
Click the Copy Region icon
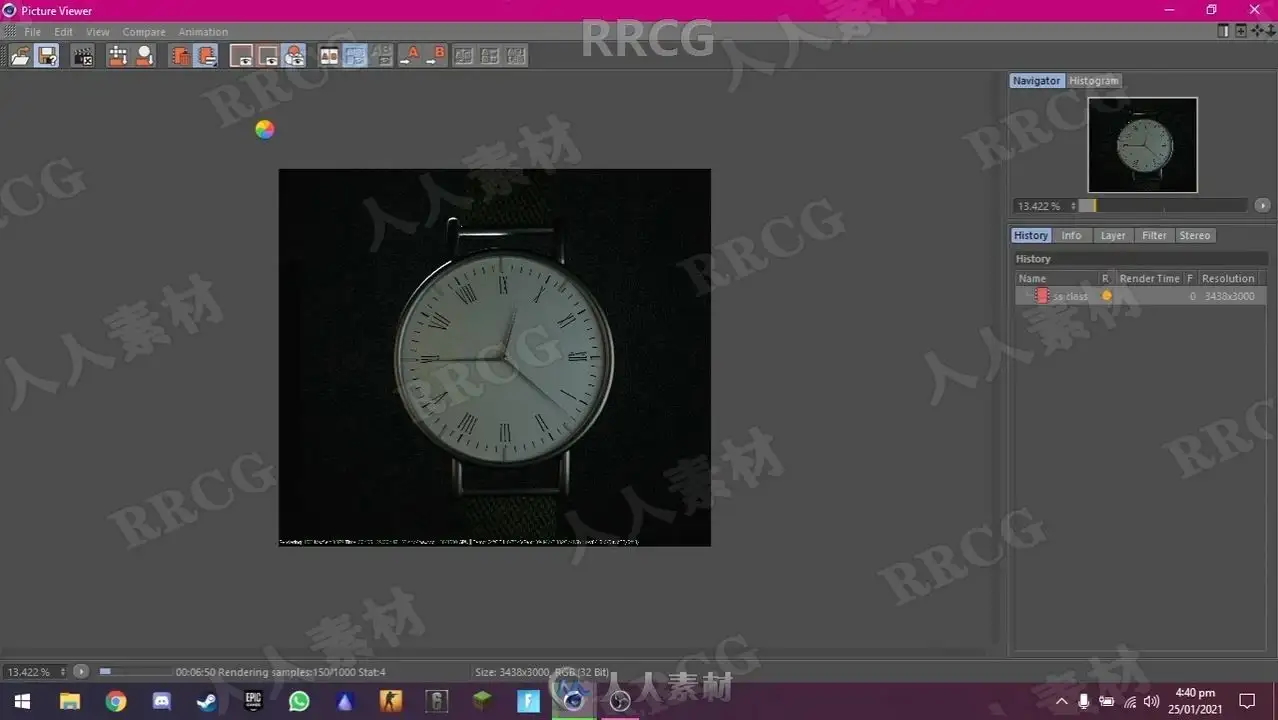(207, 56)
